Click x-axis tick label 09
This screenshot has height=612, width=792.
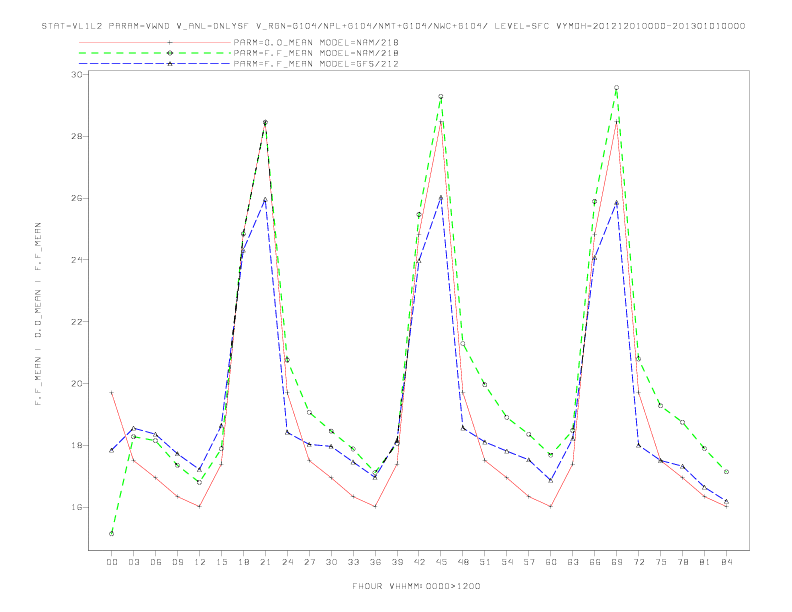(x=178, y=562)
